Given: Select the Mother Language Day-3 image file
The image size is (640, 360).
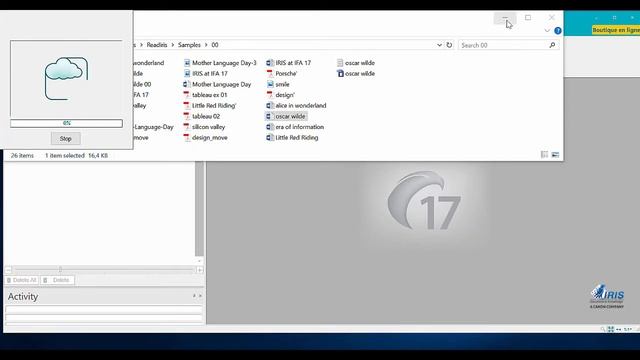Looking at the screenshot, I should tap(220, 63).
